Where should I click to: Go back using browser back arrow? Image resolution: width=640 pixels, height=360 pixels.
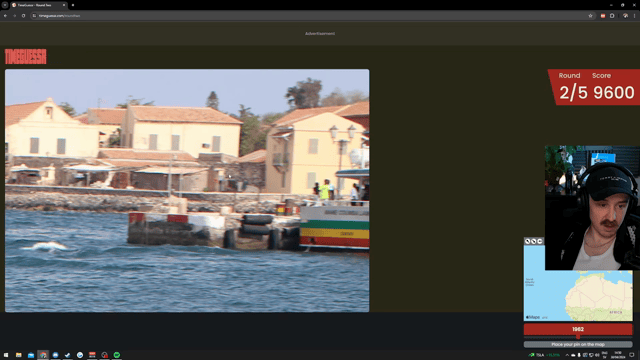[5, 16]
